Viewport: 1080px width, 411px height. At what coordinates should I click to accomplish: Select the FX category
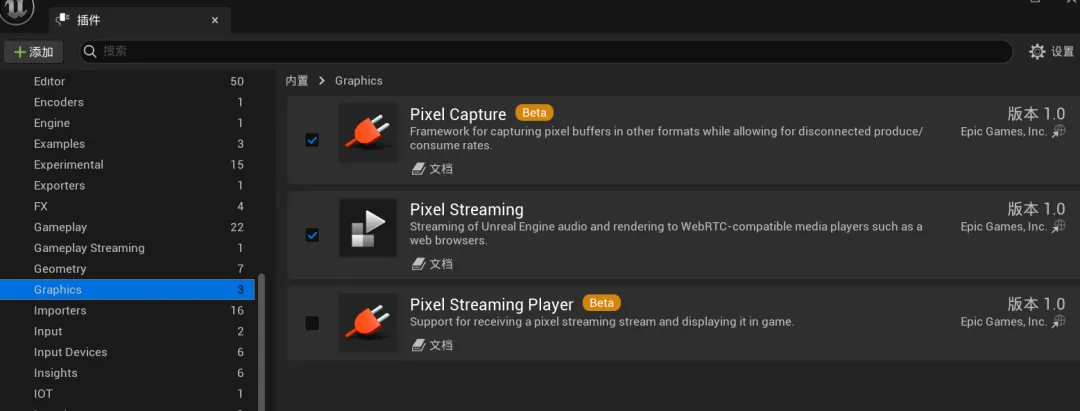coord(127,207)
